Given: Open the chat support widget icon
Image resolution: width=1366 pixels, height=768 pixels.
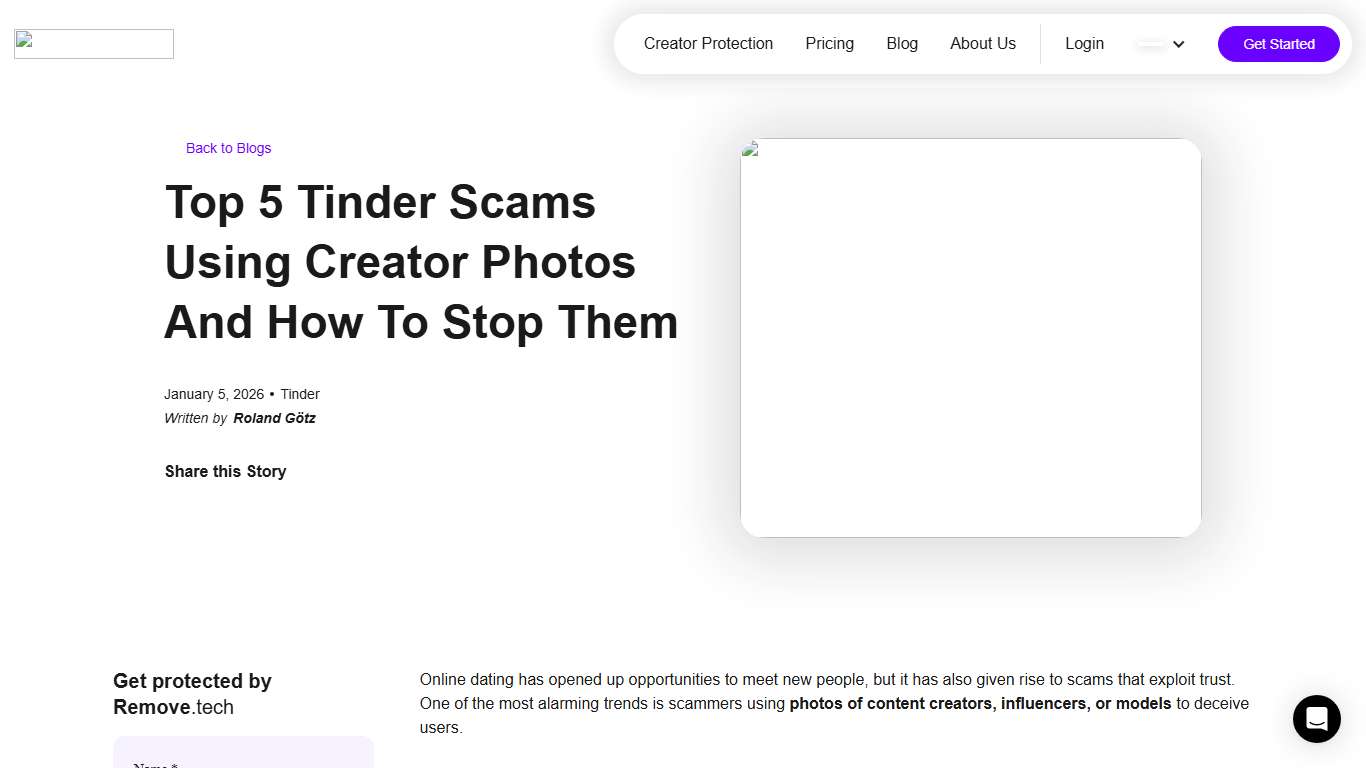Looking at the screenshot, I should click(1316, 719).
